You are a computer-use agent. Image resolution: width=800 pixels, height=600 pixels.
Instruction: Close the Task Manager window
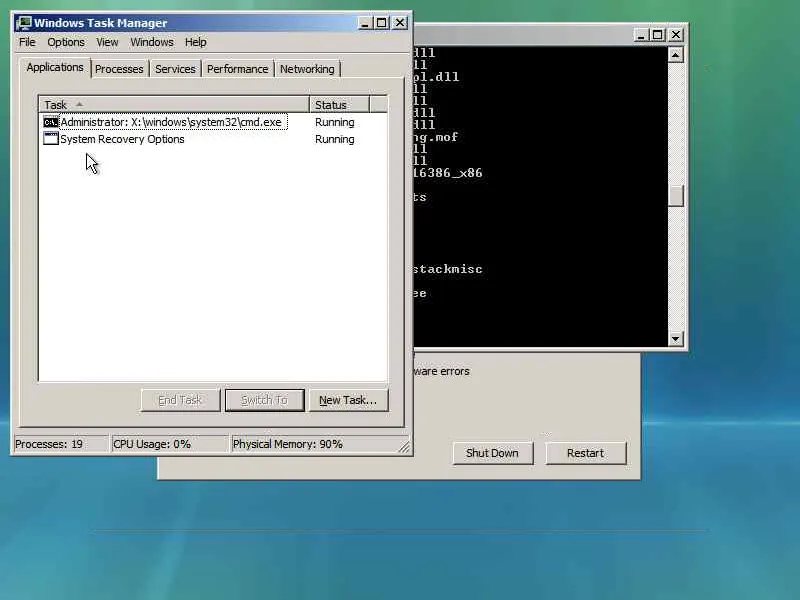[x=400, y=23]
